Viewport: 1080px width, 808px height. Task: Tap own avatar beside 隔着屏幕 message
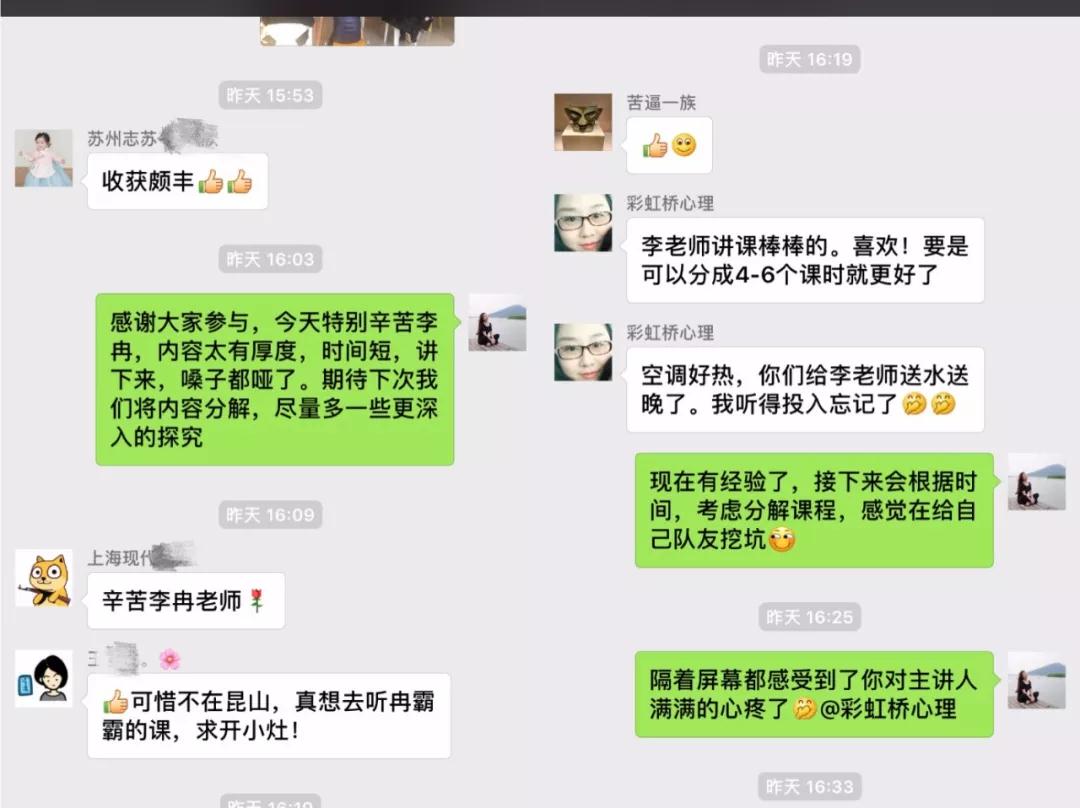1037,681
